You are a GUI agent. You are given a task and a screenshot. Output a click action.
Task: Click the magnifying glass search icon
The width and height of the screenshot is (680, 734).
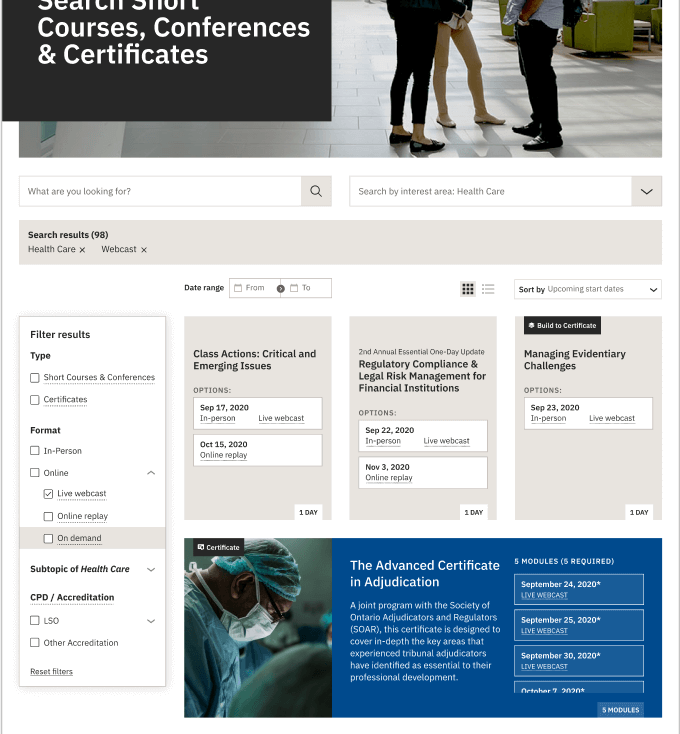coord(316,191)
